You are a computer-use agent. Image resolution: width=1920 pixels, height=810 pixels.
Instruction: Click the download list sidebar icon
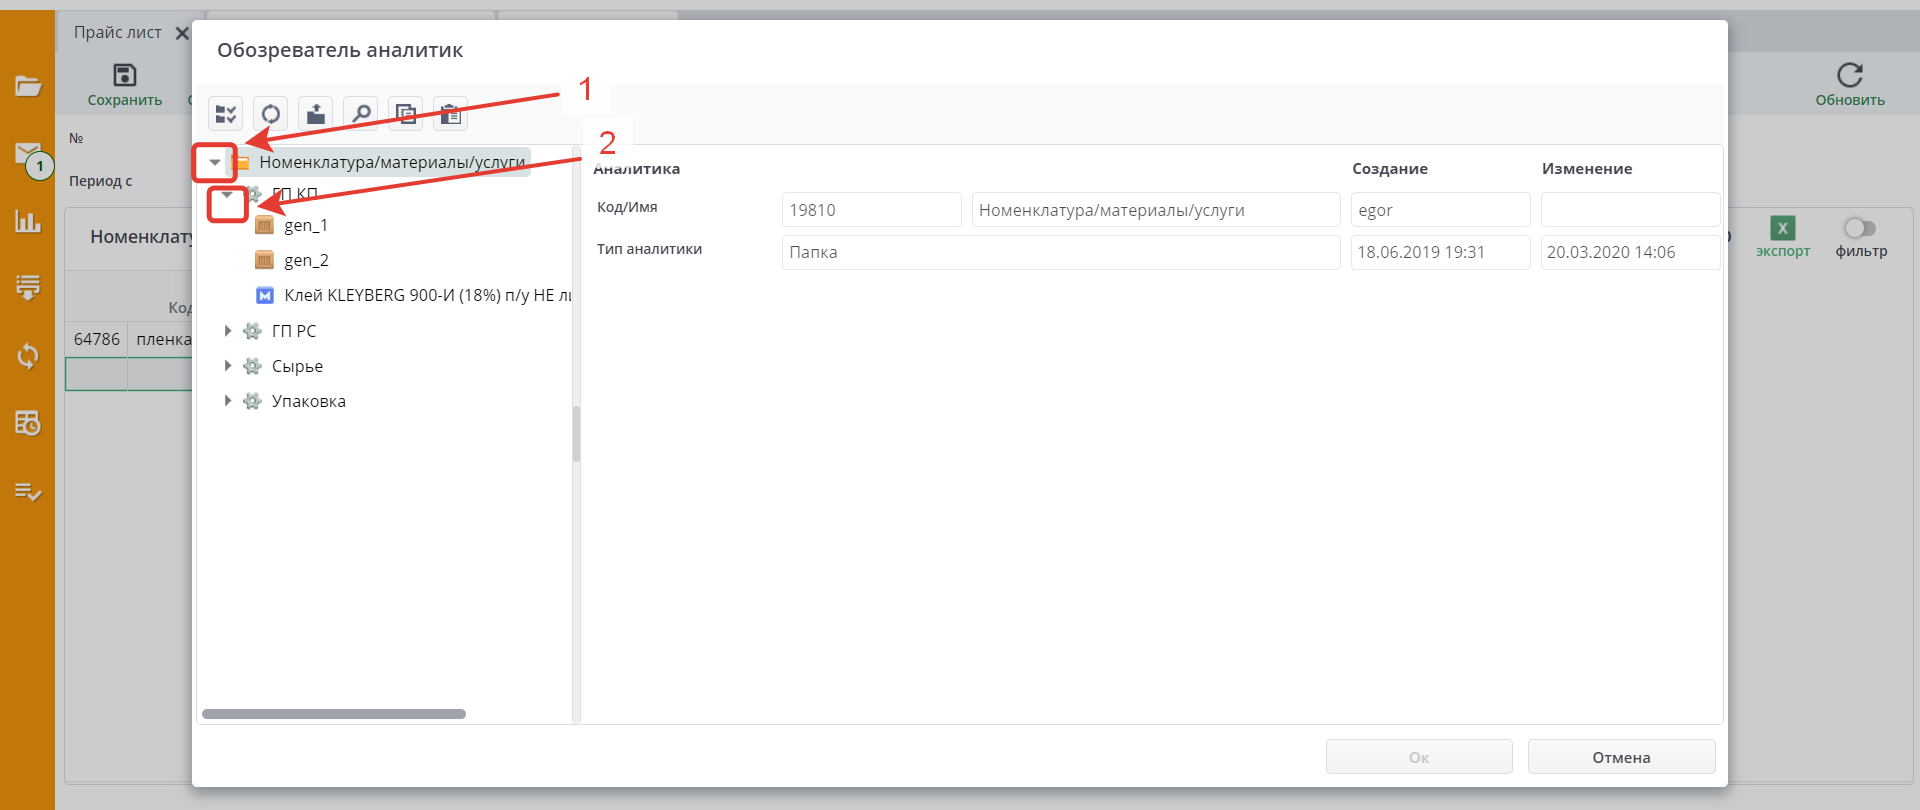click(x=28, y=288)
